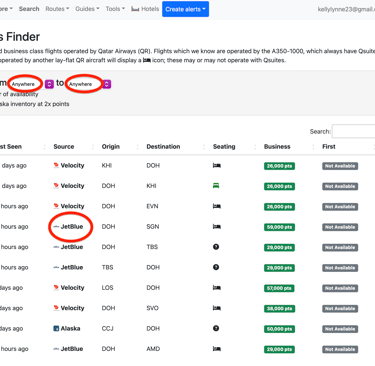
Task: Sort by the Source column header
Action: (x=64, y=147)
